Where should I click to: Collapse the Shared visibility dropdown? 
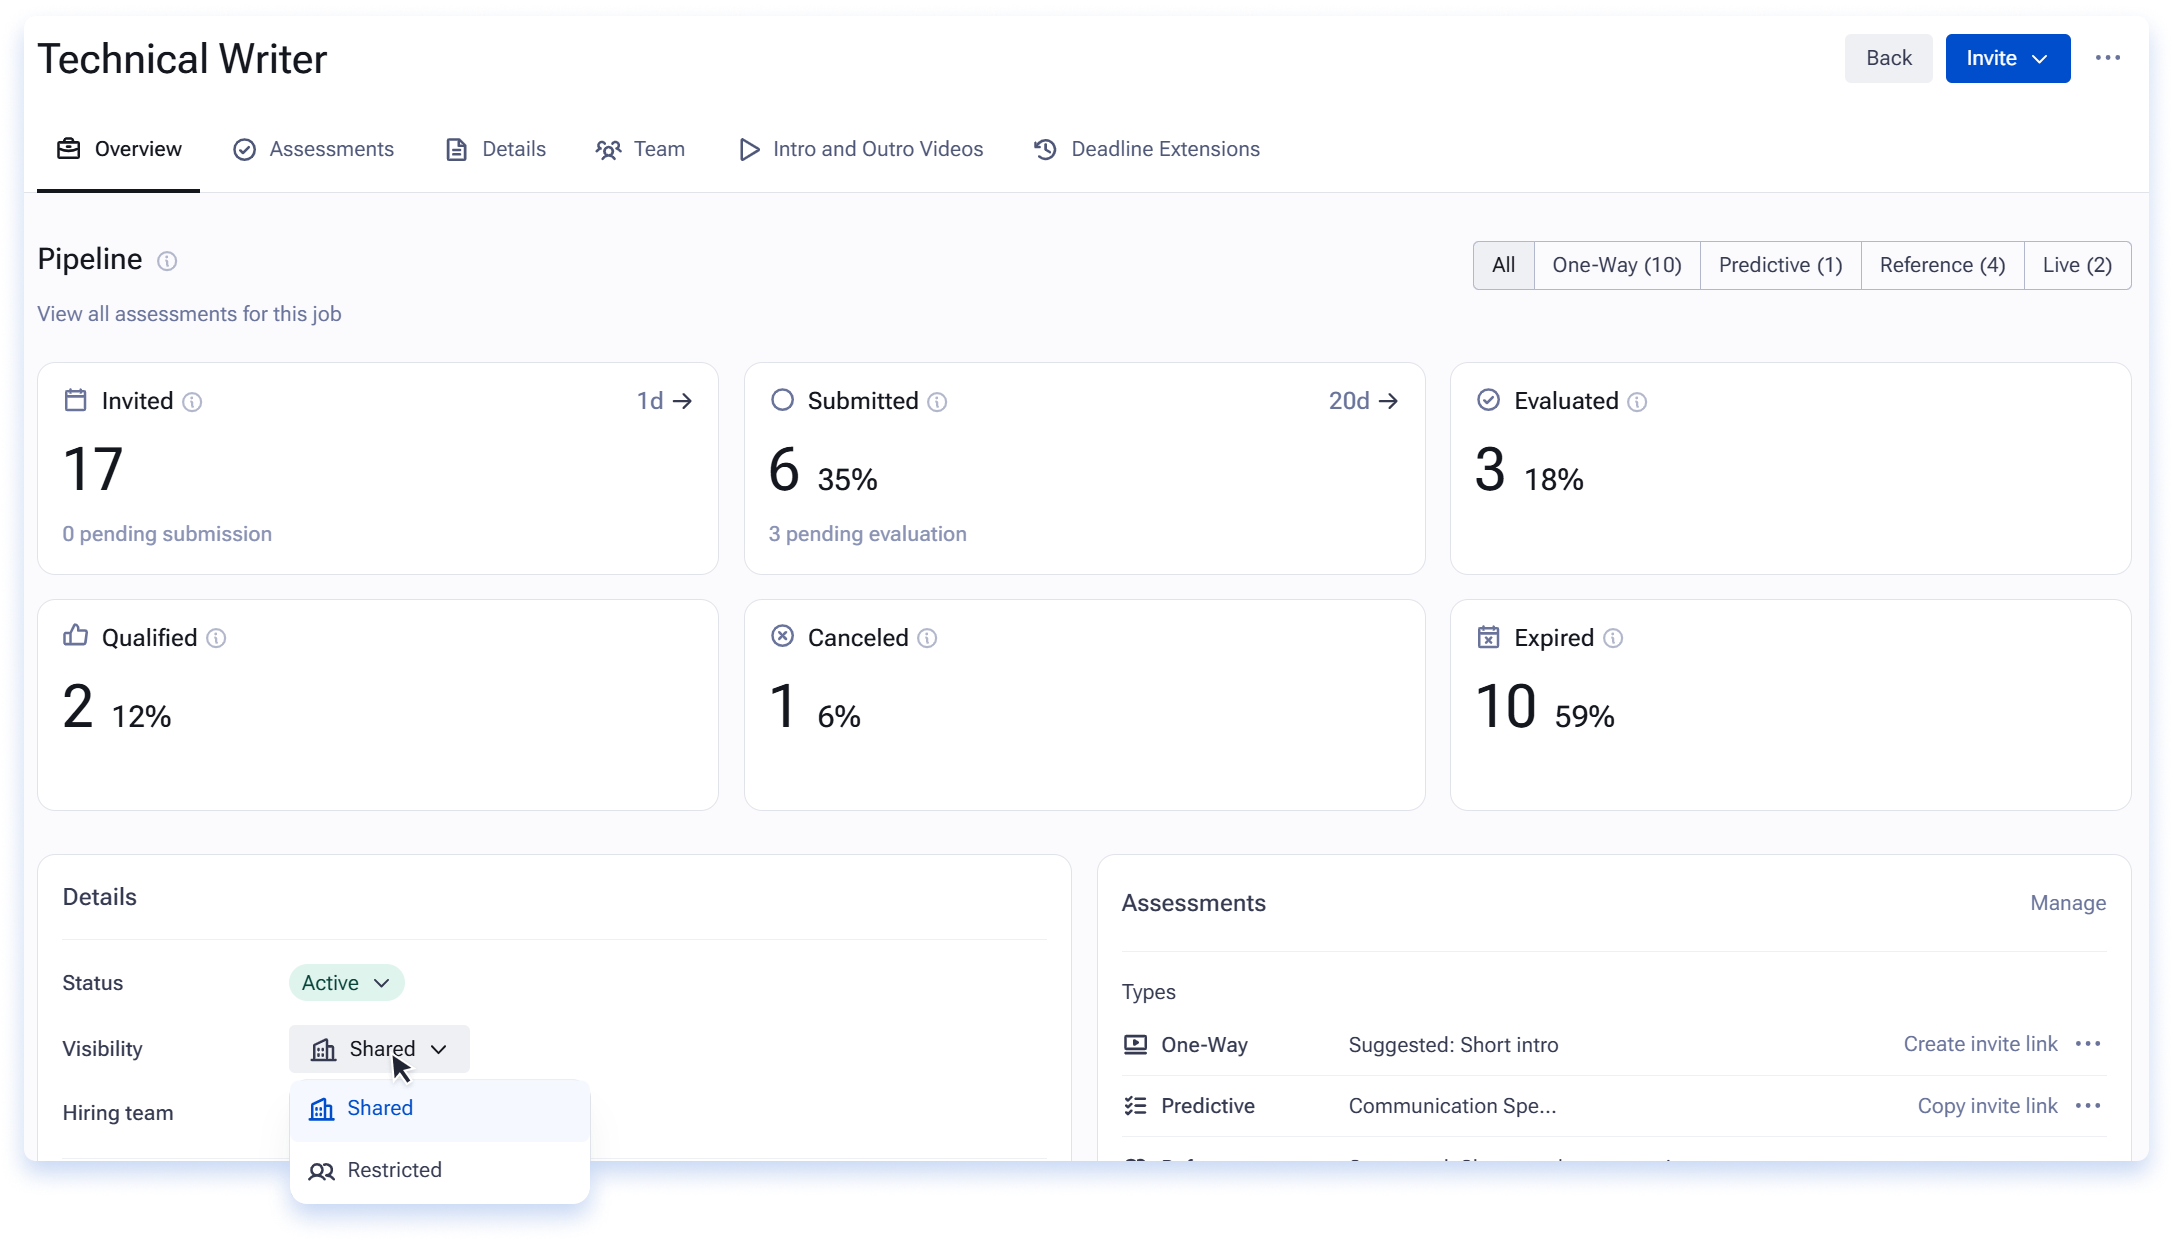[x=379, y=1049]
